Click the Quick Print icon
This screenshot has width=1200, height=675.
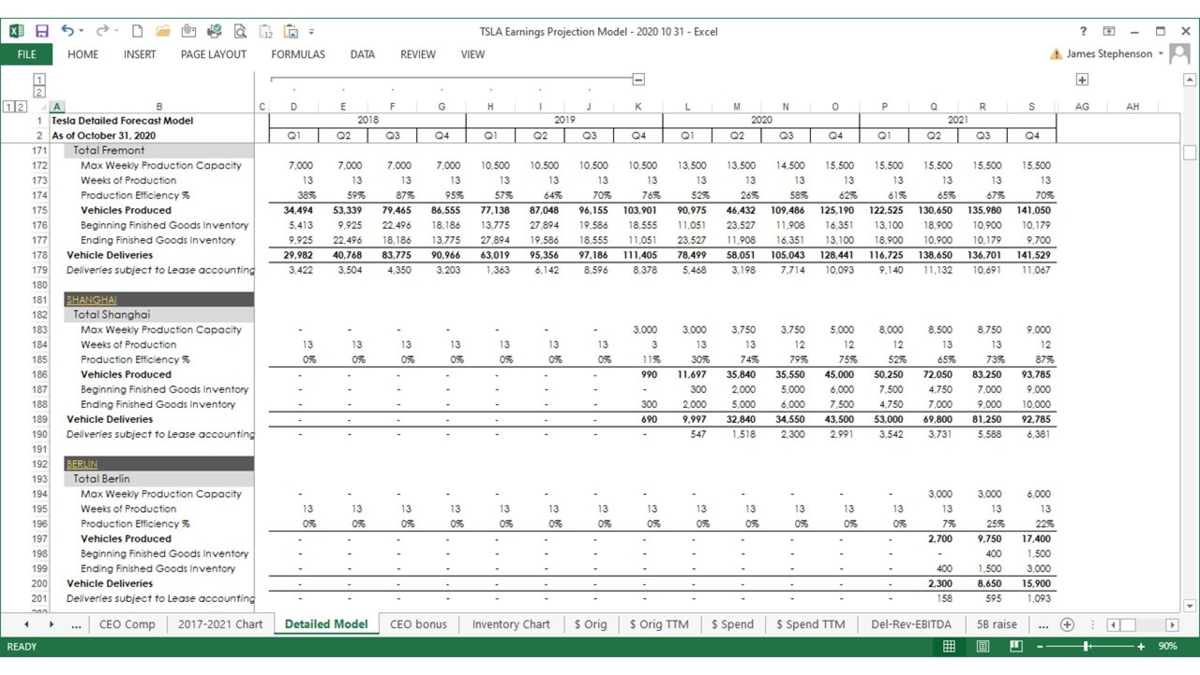(x=214, y=32)
